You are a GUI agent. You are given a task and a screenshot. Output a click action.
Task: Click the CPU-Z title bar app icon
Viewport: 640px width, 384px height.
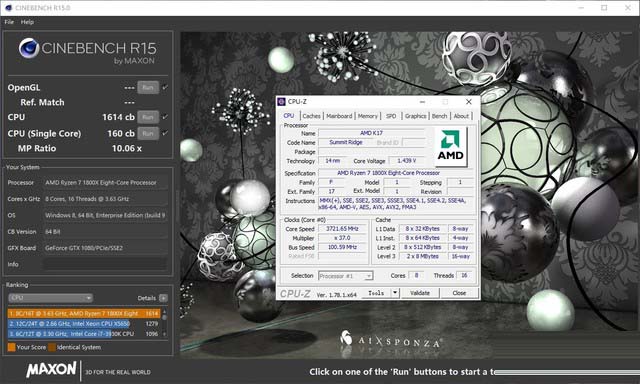(x=282, y=102)
